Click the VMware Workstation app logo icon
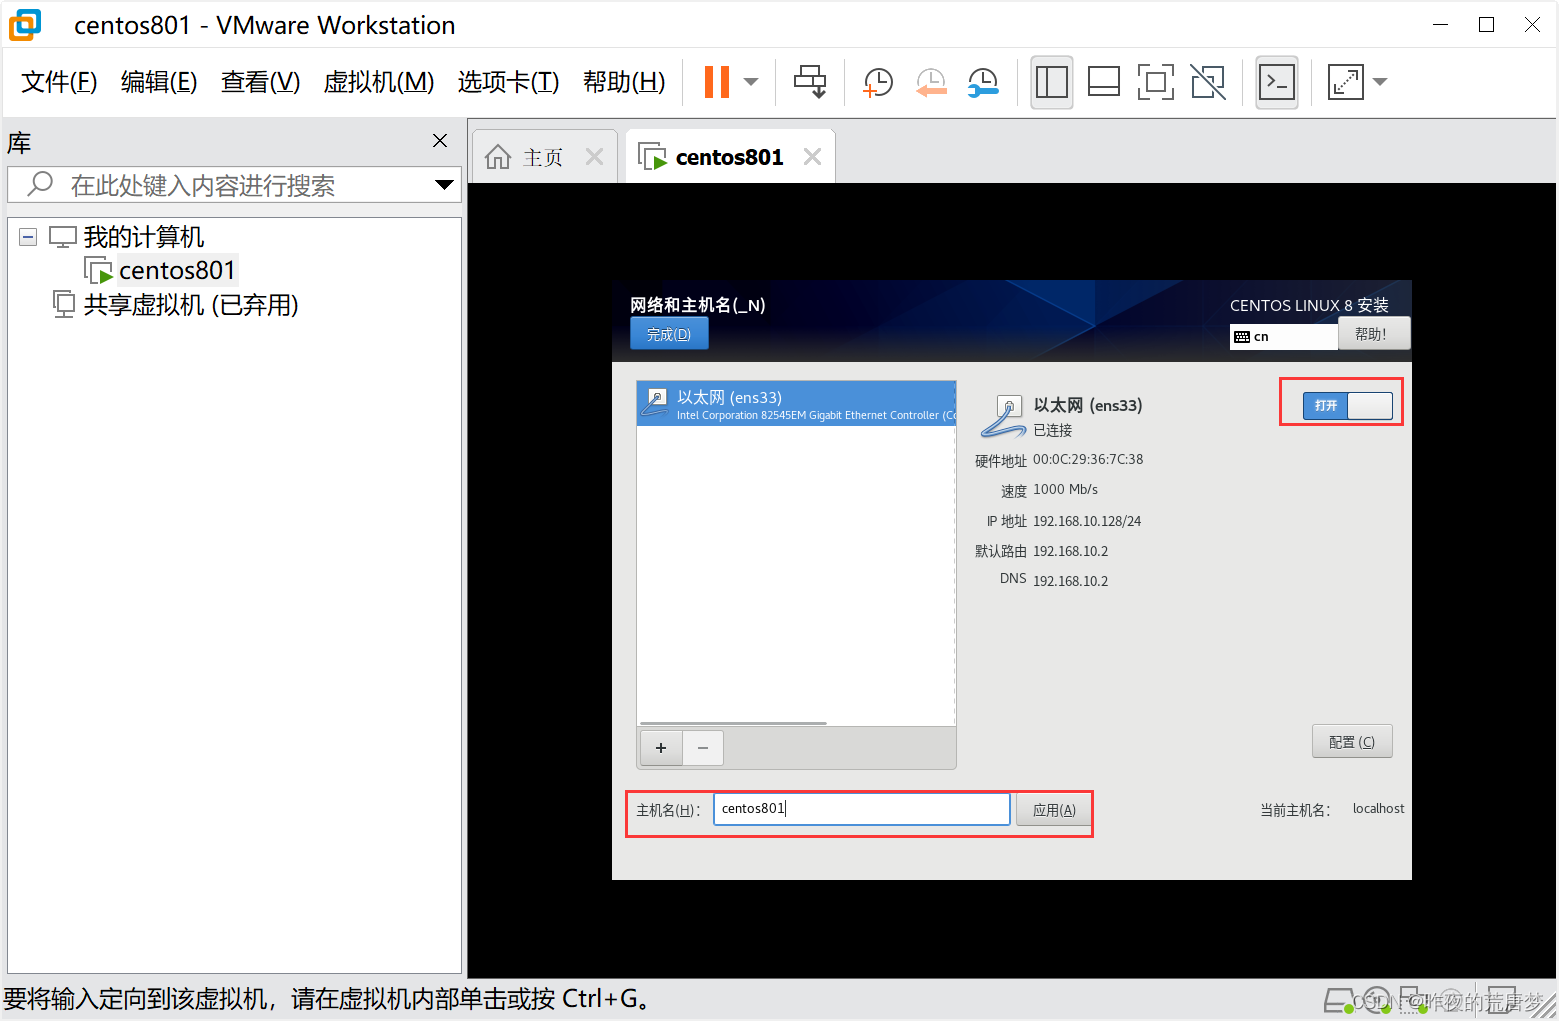Screen dimensions: 1559x1021 coord(25,25)
